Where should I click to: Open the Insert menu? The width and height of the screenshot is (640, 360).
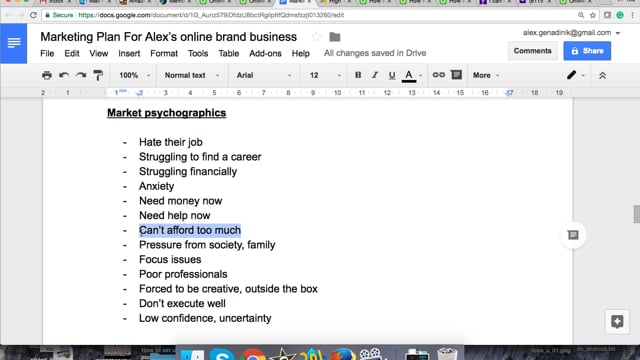(x=129, y=53)
